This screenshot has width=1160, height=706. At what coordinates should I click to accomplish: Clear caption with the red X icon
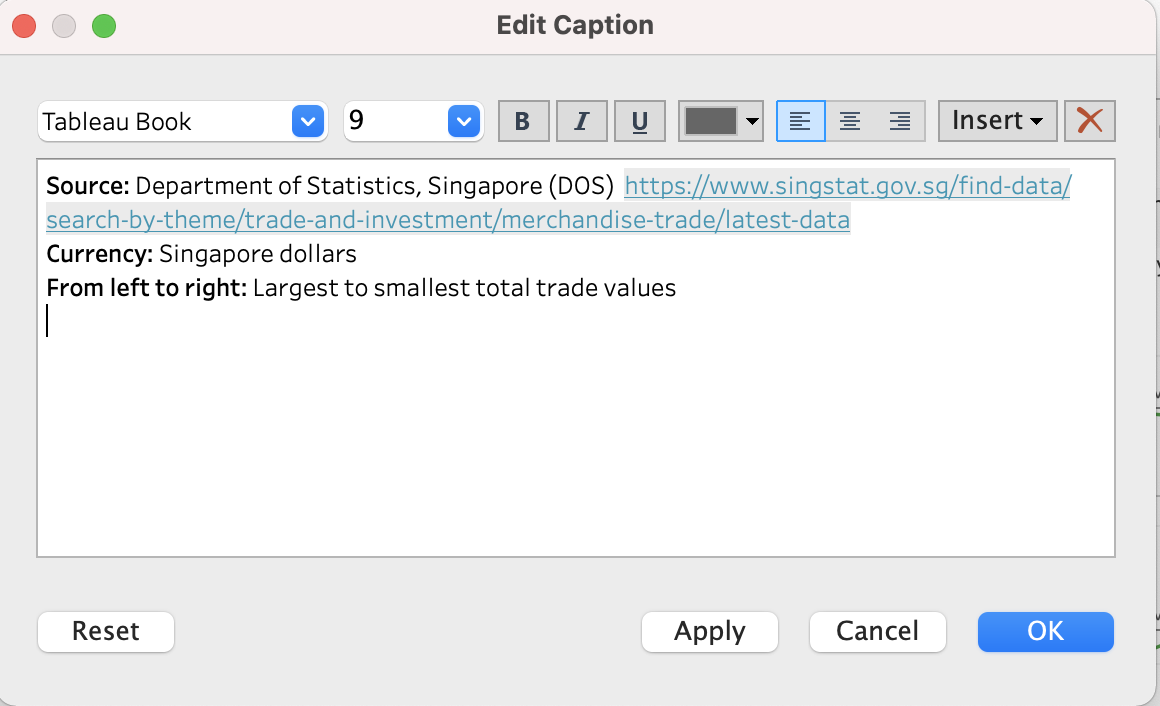[x=1090, y=121]
